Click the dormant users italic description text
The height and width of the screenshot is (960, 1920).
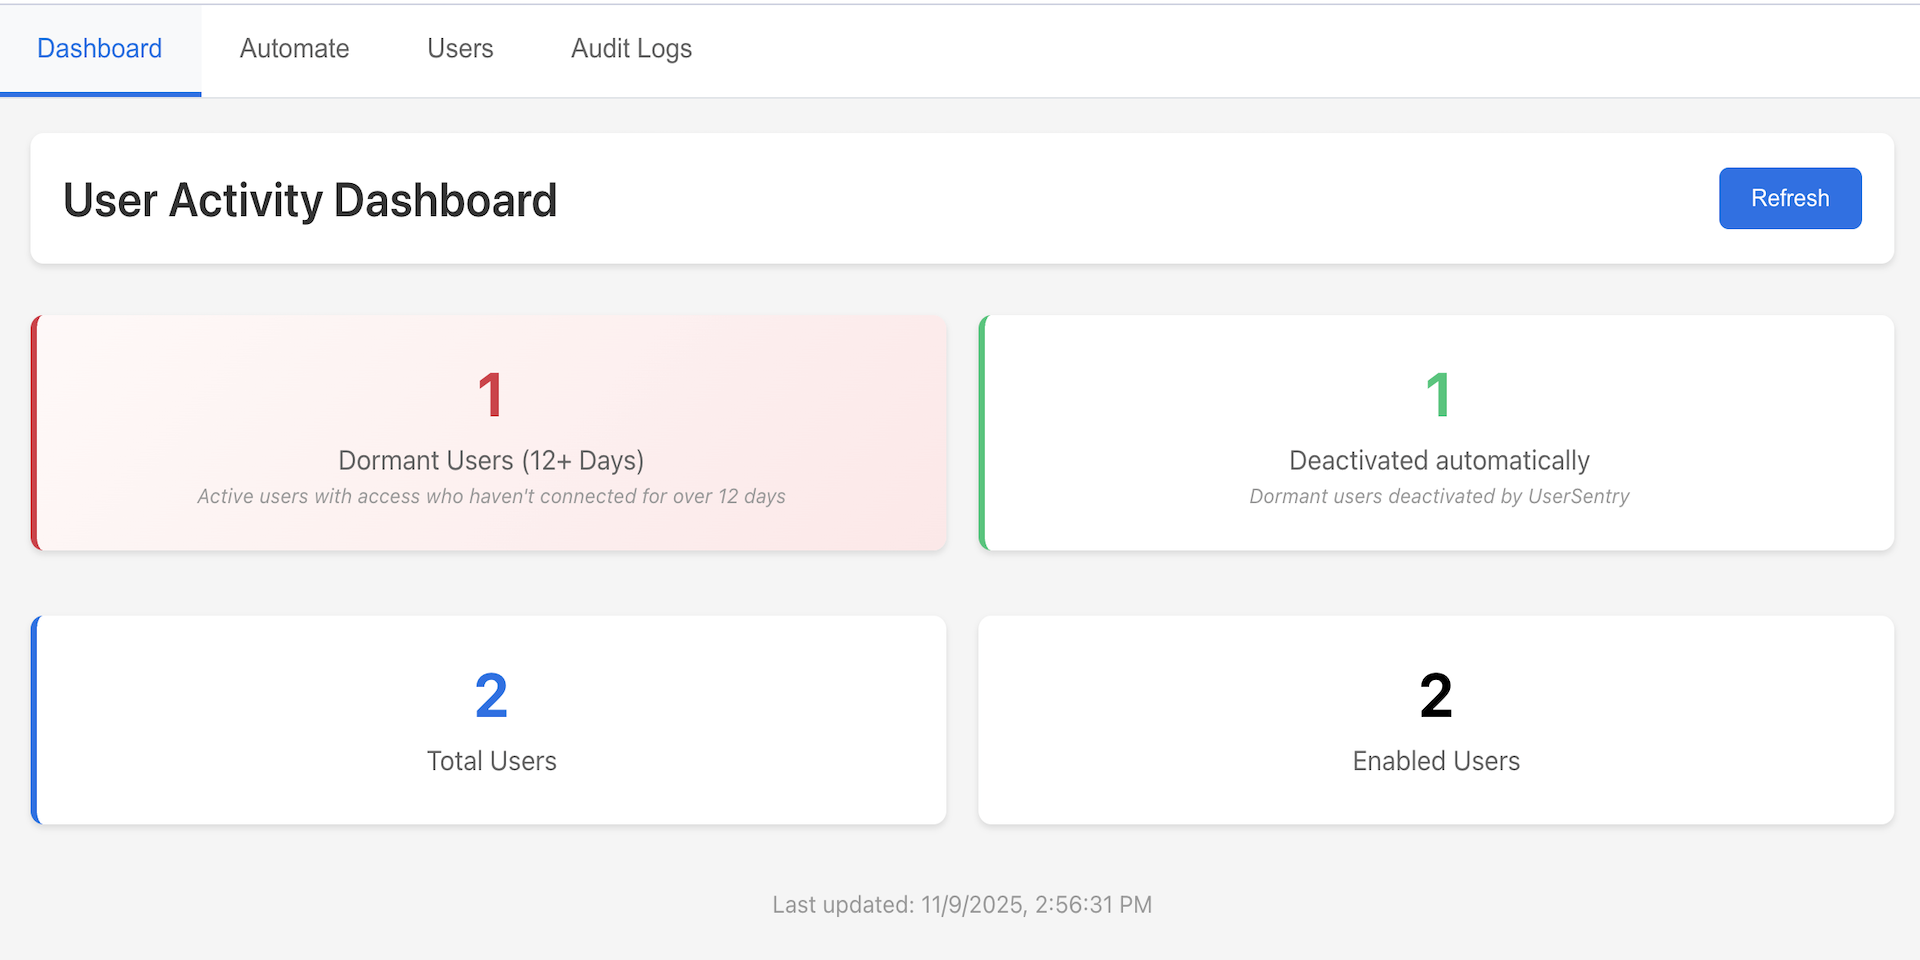coord(491,497)
